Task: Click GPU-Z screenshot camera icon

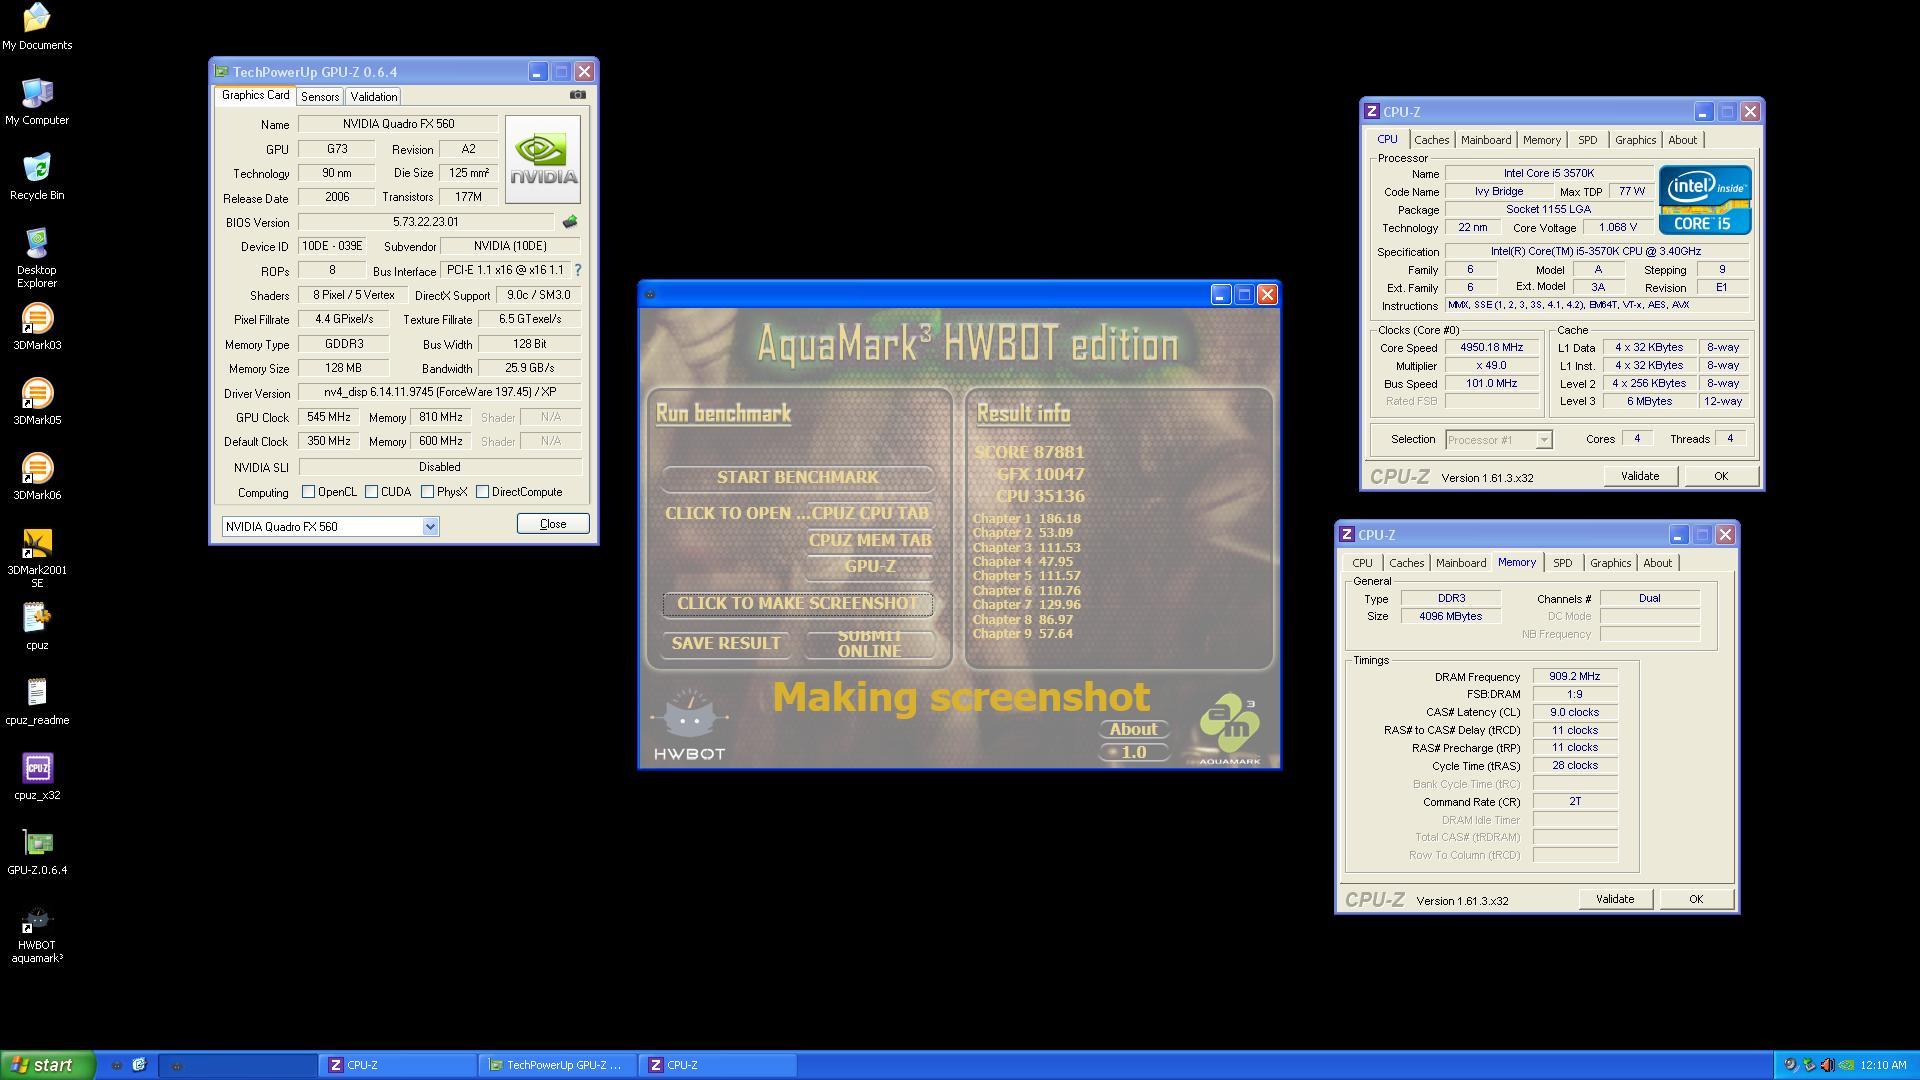Action: pos(578,95)
